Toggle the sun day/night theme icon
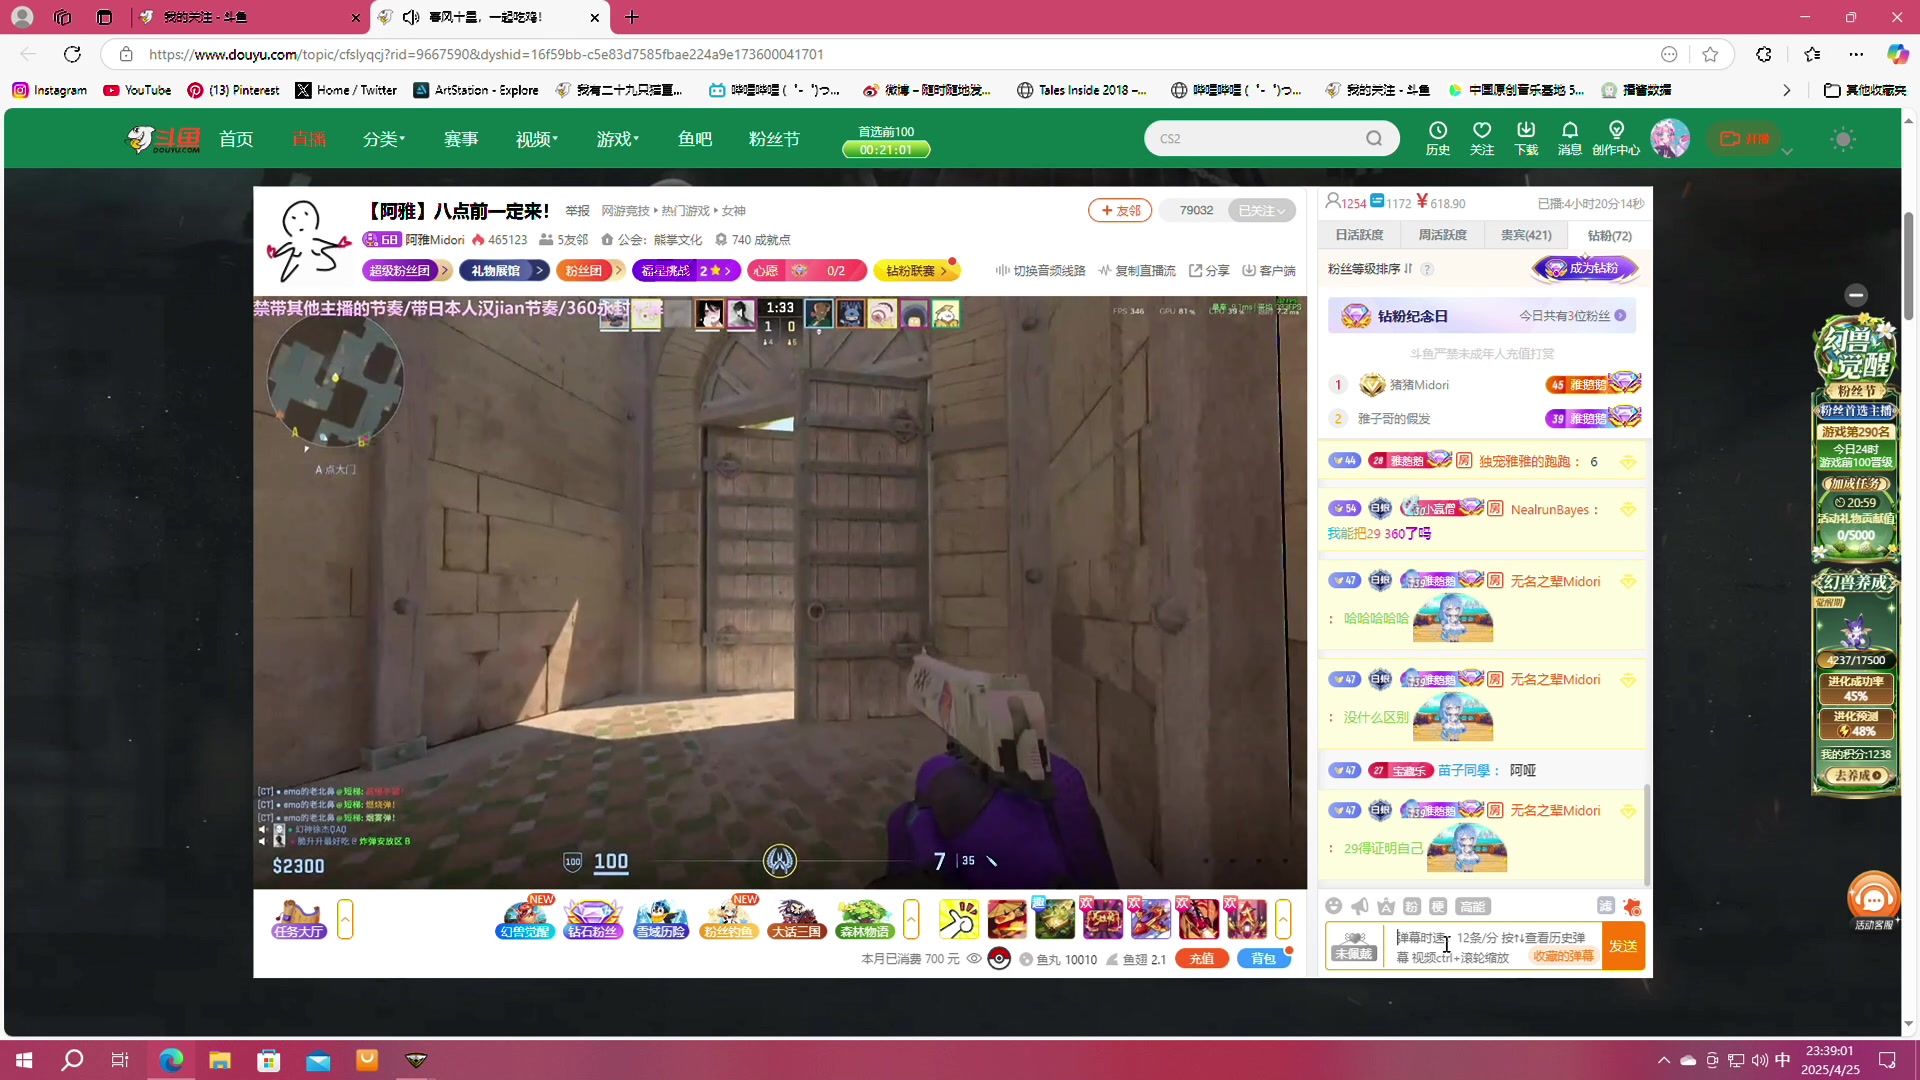Viewport: 1920px width, 1080px height. pyautogui.click(x=1843, y=139)
